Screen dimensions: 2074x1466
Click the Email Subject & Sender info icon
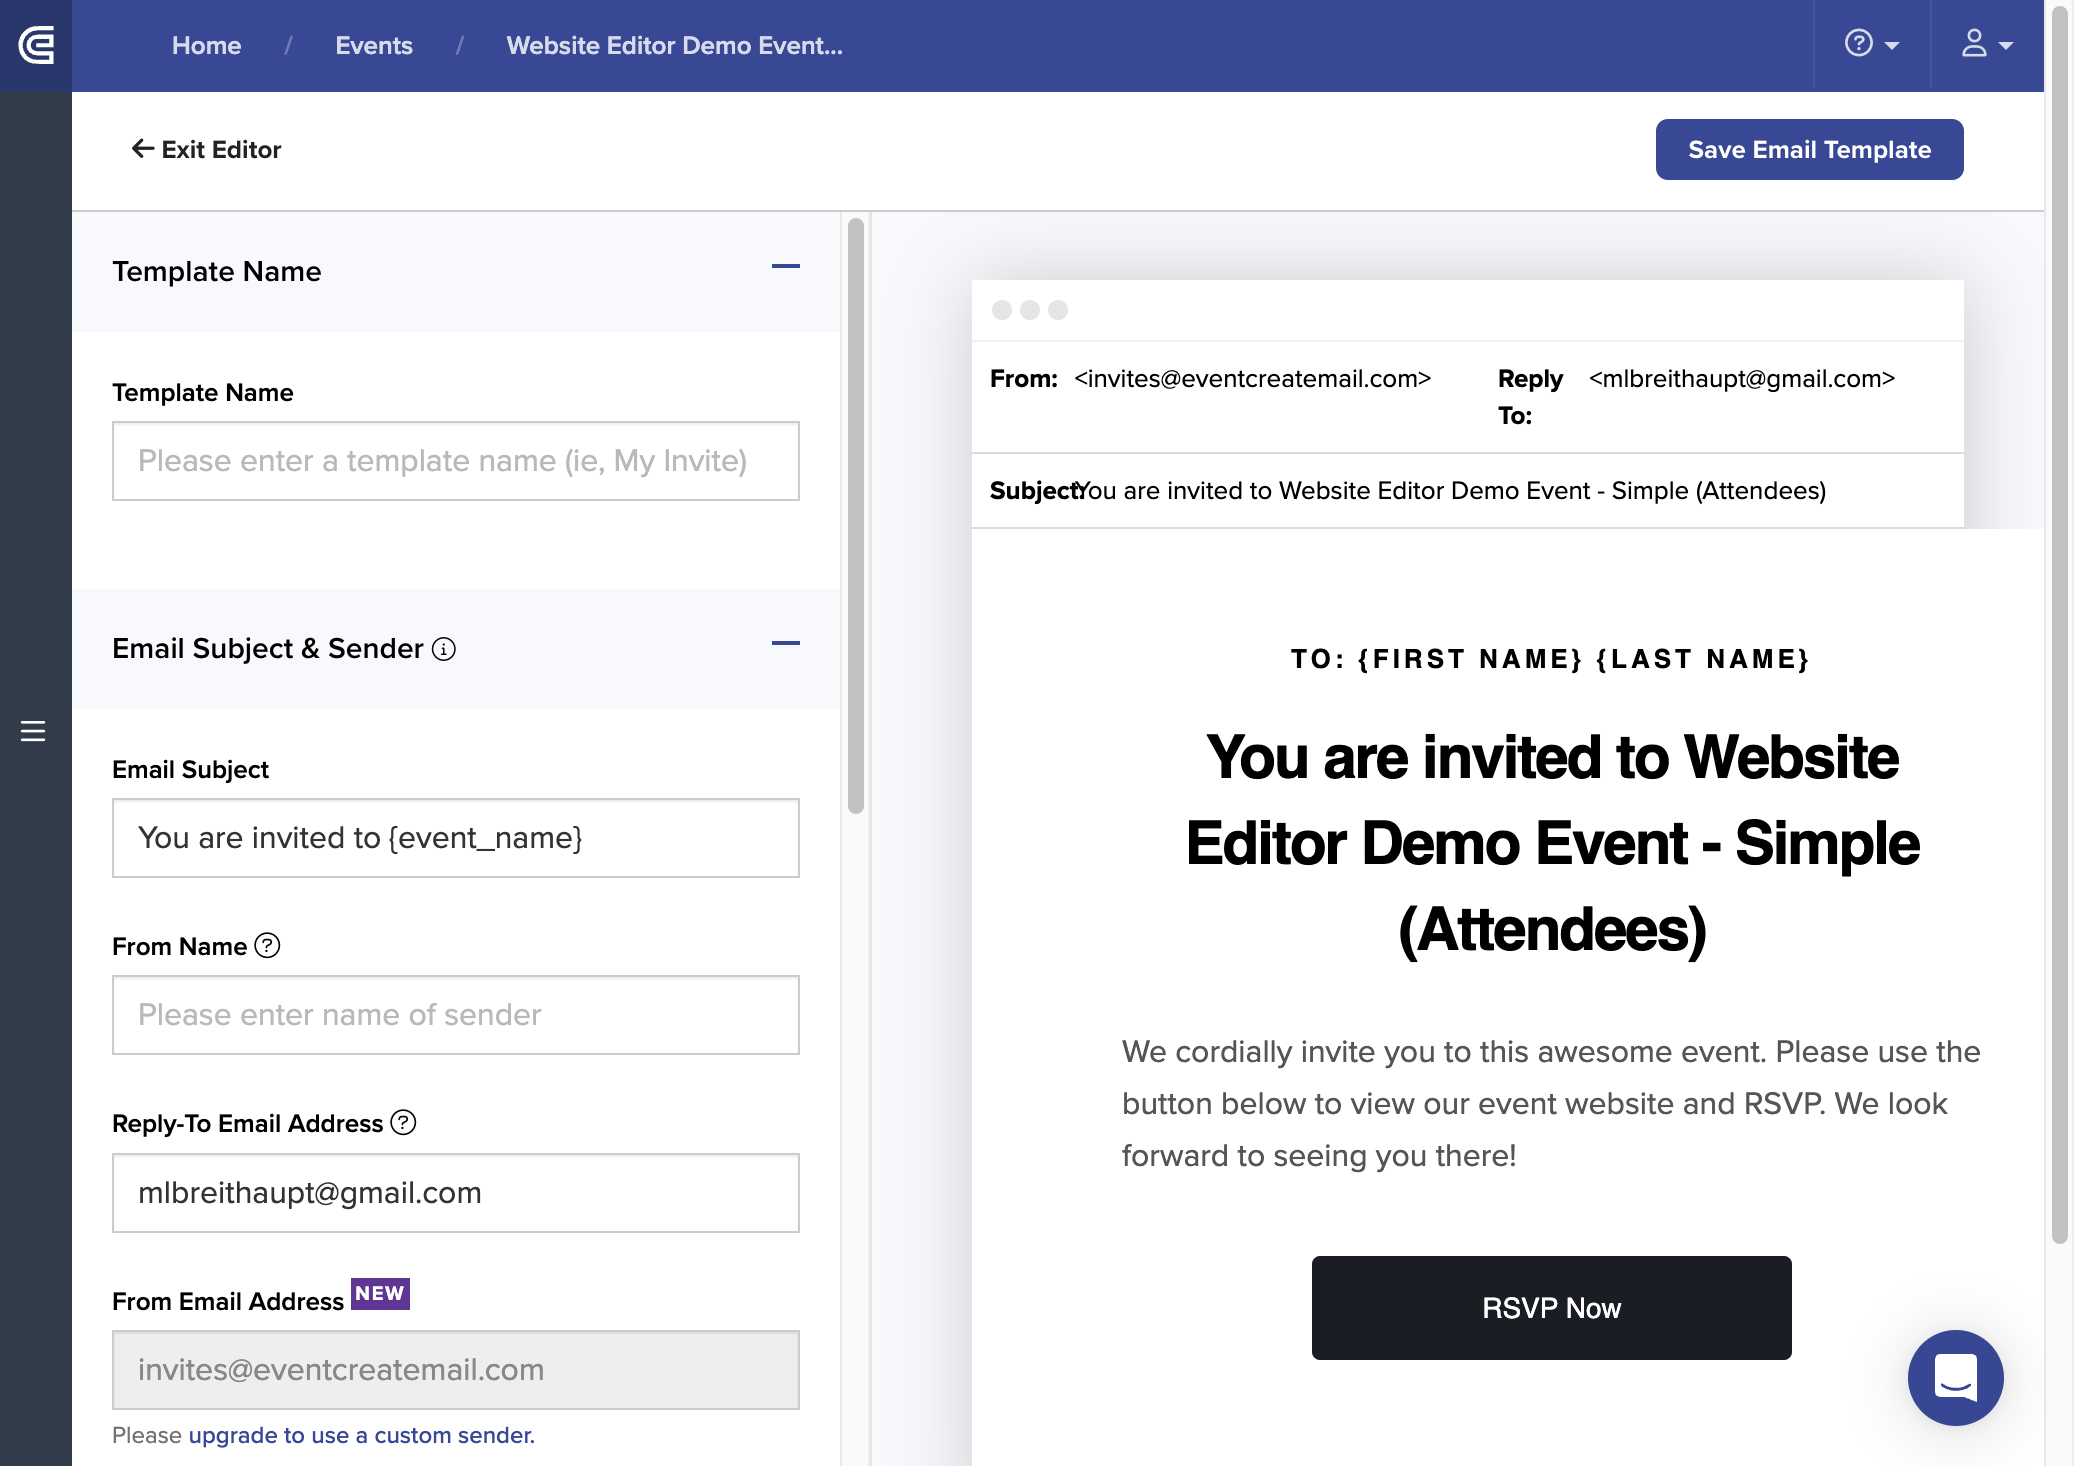[444, 649]
